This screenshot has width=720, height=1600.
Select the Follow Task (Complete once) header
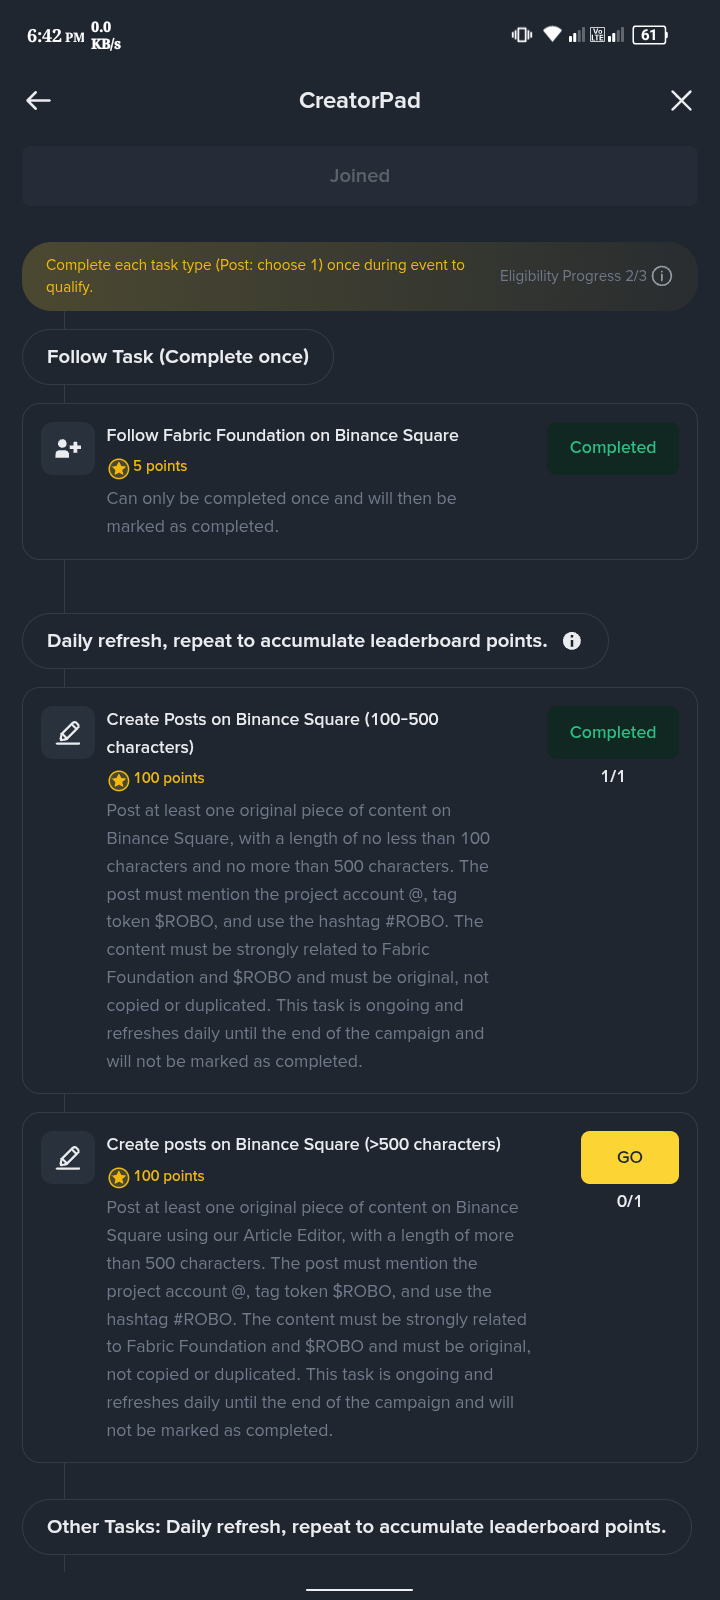pyautogui.click(x=178, y=357)
